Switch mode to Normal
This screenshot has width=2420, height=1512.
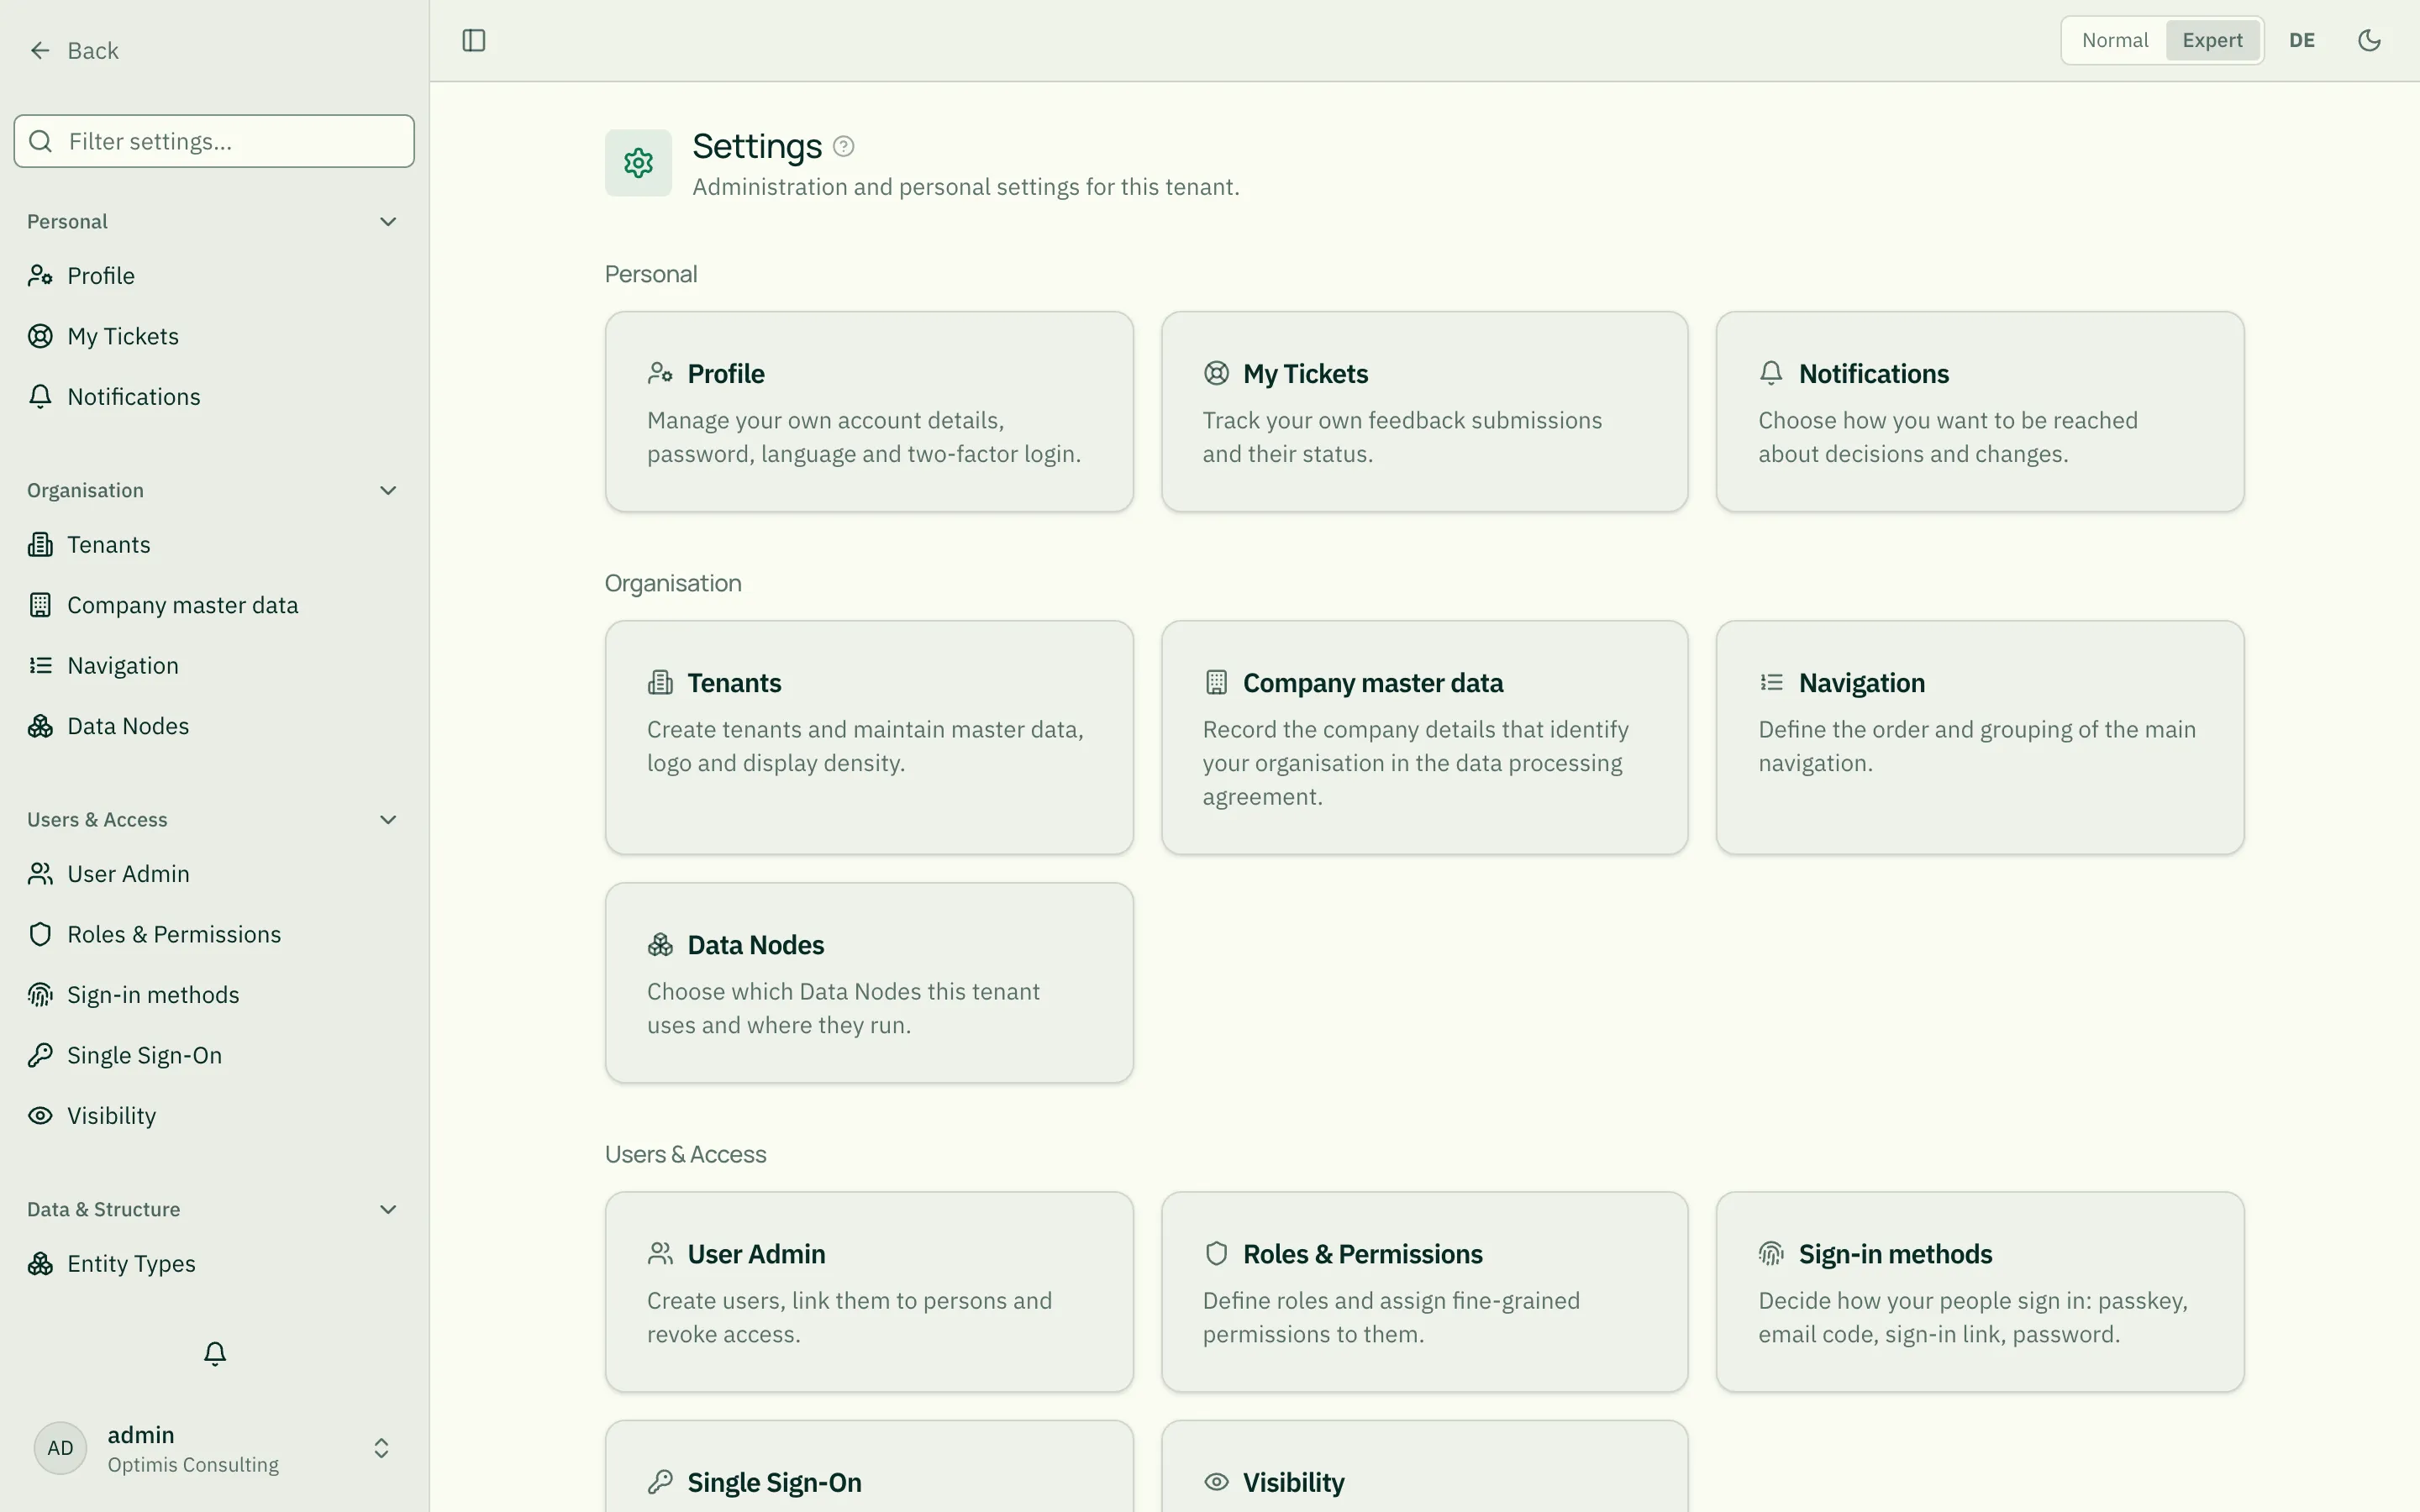coord(2115,40)
